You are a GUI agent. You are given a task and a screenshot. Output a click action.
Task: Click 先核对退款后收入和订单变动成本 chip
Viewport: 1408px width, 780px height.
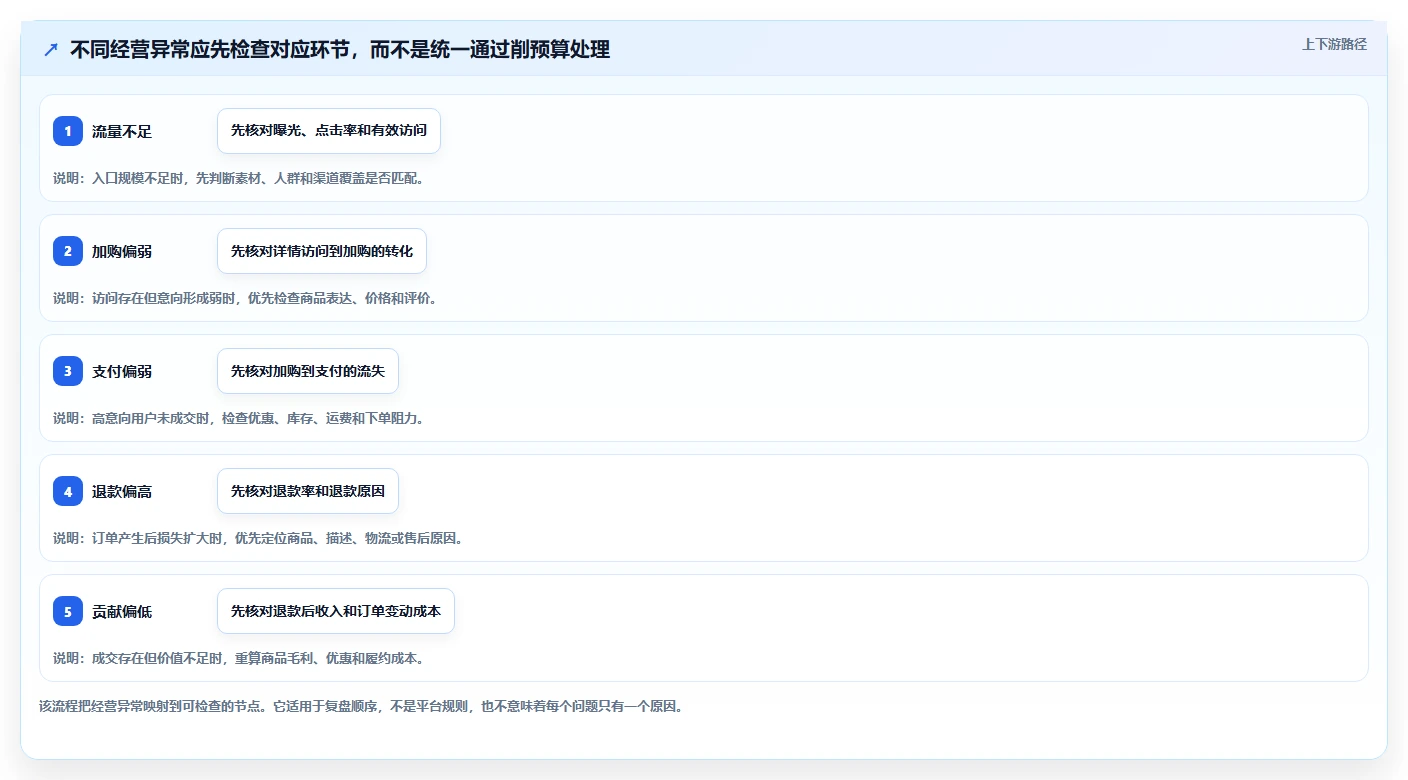(x=336, y=611)
